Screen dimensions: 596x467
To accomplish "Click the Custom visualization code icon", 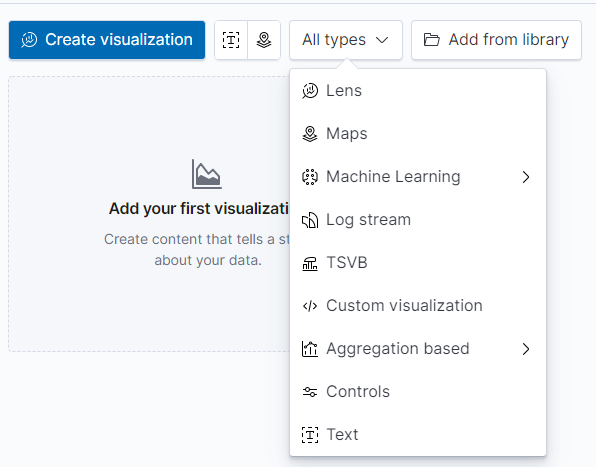I will pyautogui.click(x=310, y=306).
